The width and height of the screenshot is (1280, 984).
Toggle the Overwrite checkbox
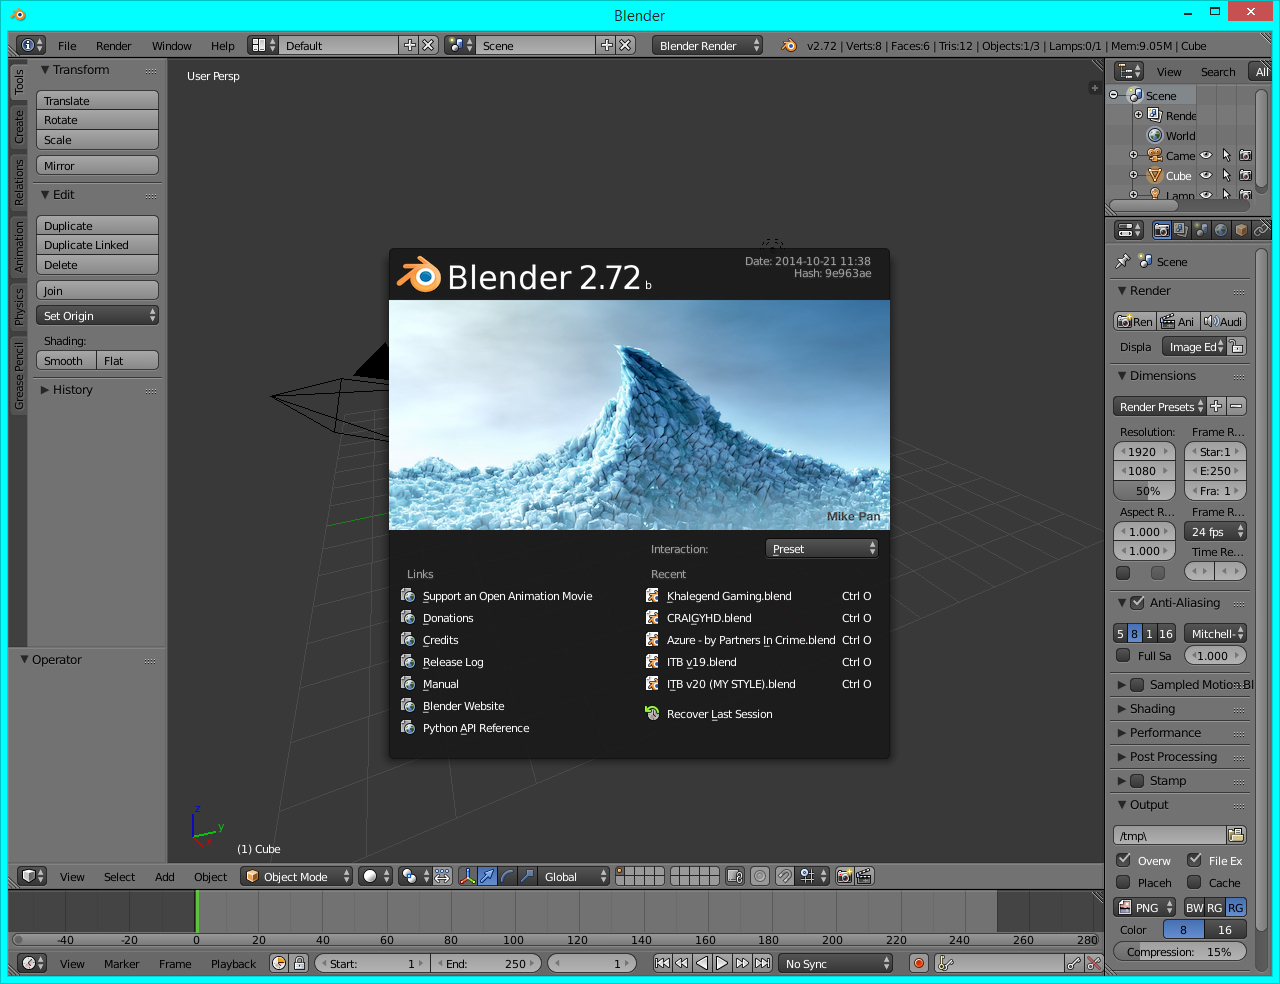coord(1124,860)
